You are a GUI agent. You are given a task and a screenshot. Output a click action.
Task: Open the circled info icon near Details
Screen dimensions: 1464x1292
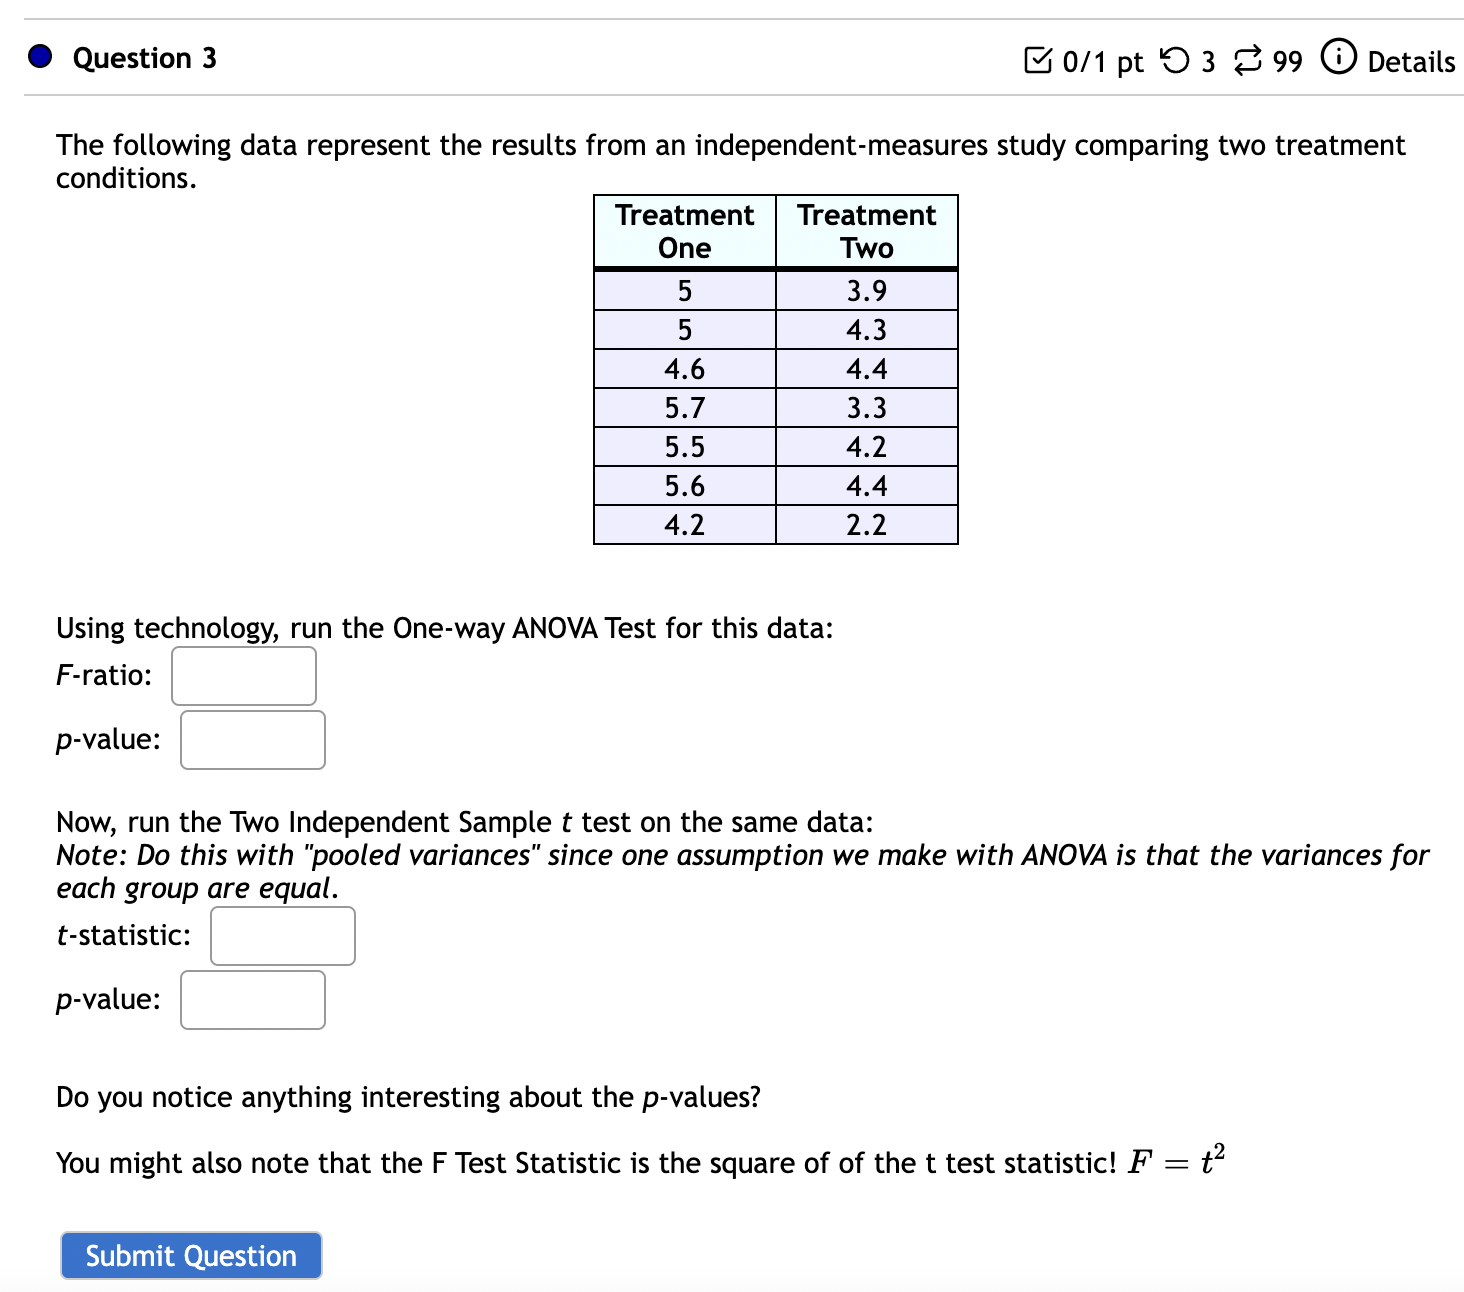[x=1337, y=59]
